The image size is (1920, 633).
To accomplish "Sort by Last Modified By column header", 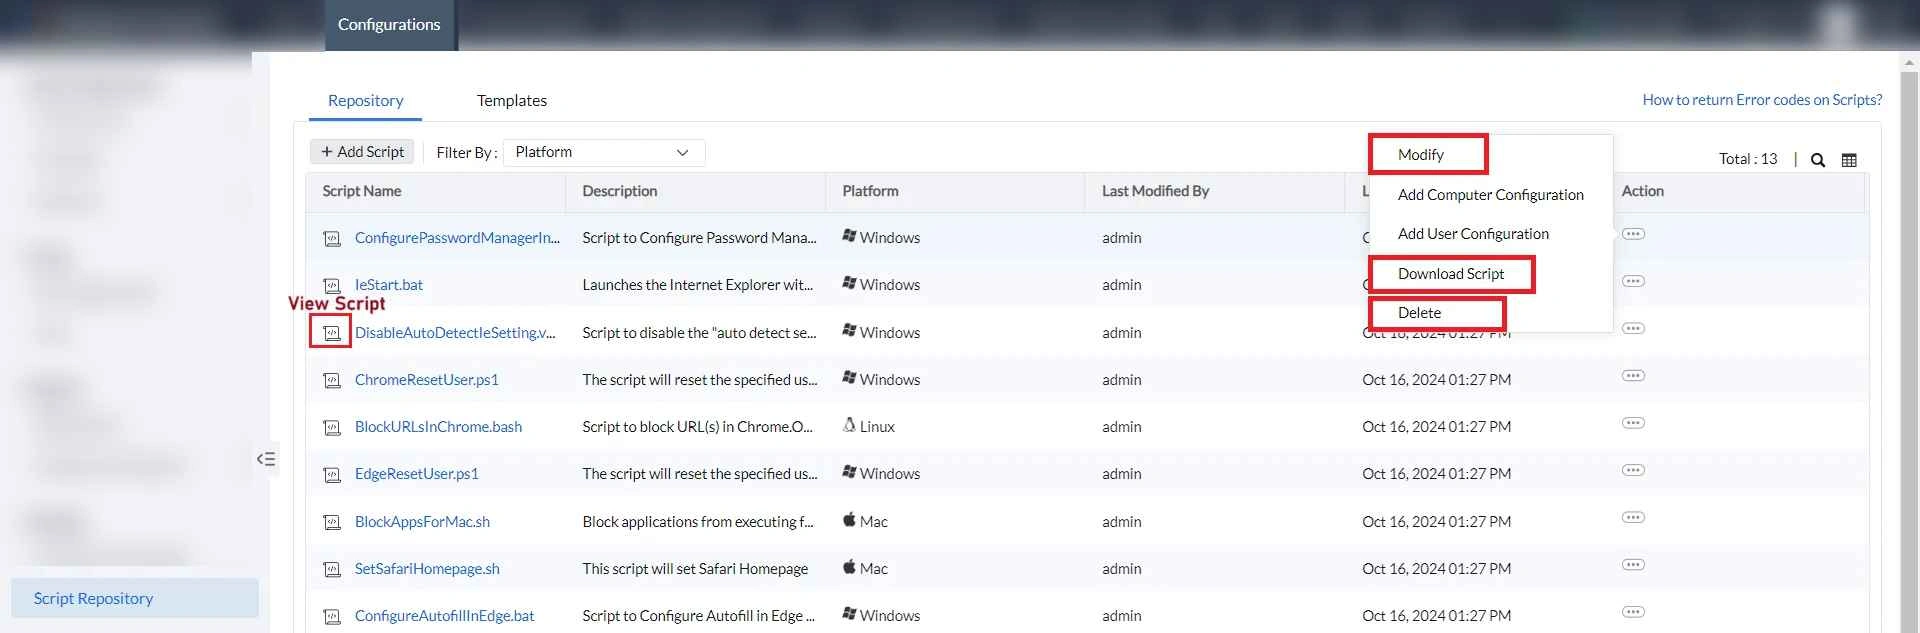I will (x=1155, y=191).
